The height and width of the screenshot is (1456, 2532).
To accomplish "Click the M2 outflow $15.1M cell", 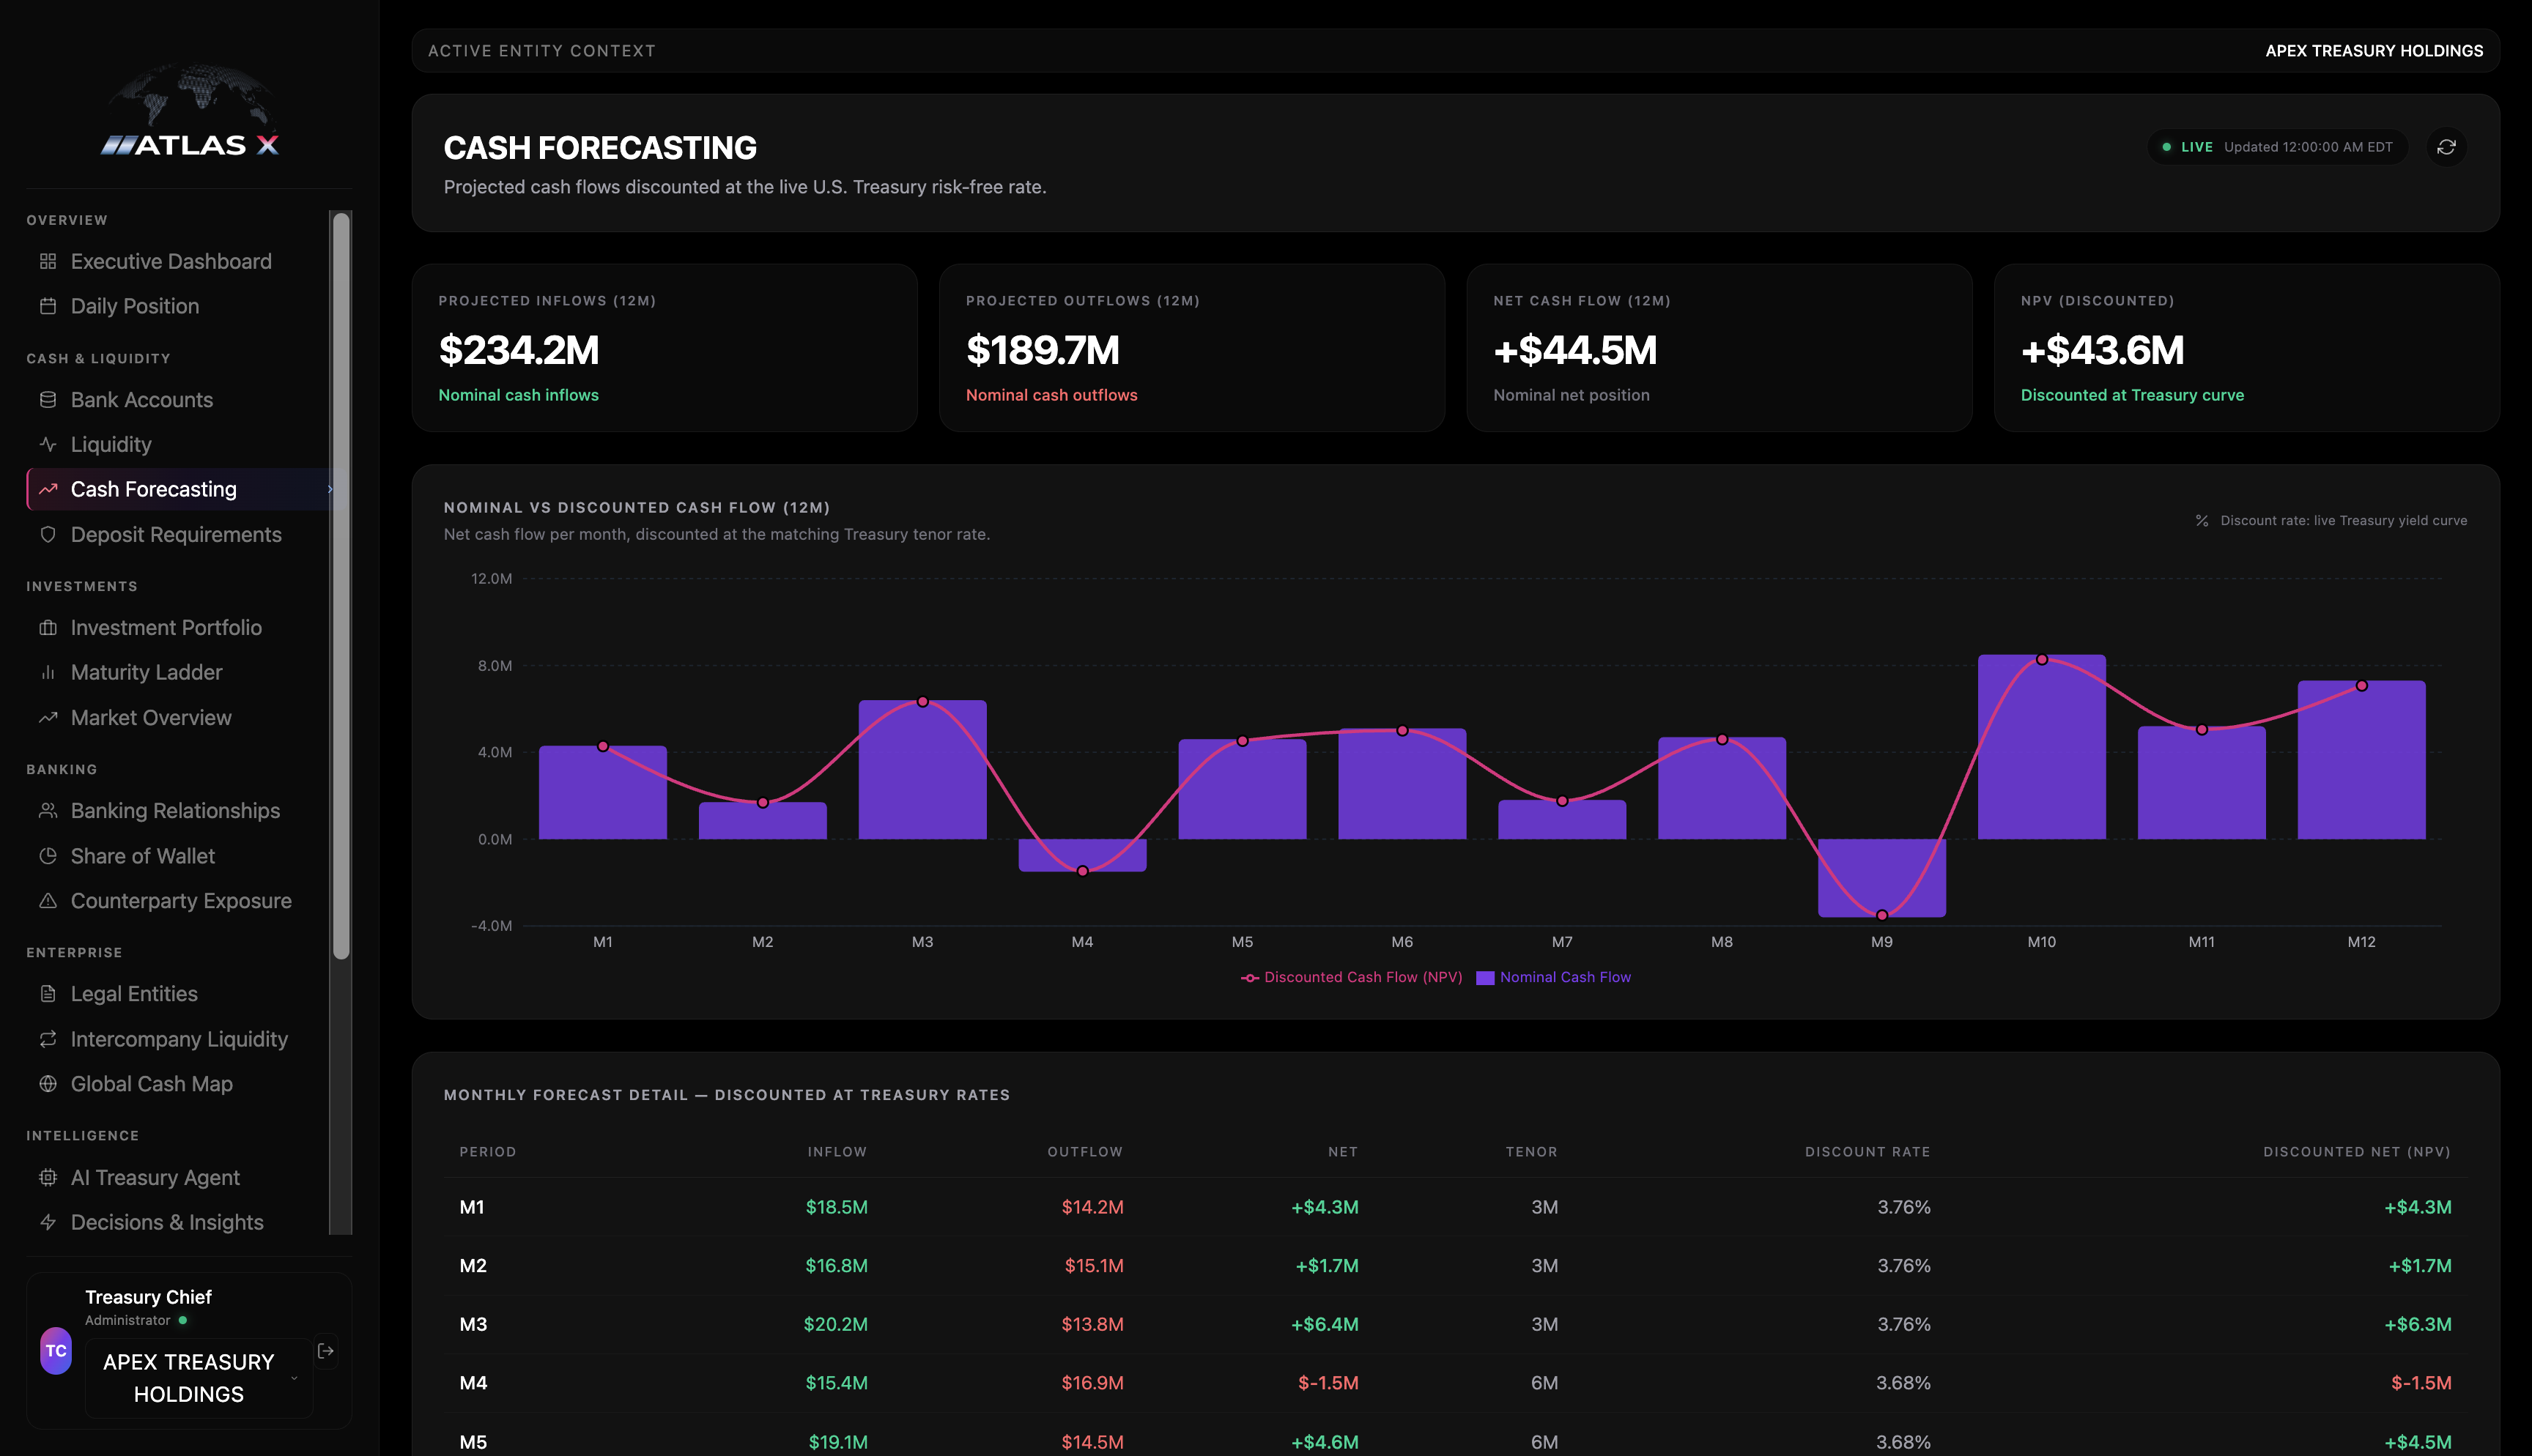I will click(1094, 1266).
